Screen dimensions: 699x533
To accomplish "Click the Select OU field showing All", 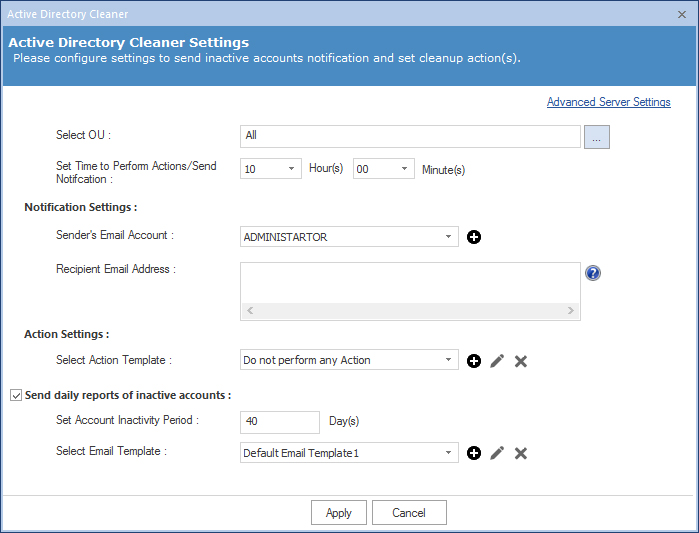I will (x=410, y=136).
